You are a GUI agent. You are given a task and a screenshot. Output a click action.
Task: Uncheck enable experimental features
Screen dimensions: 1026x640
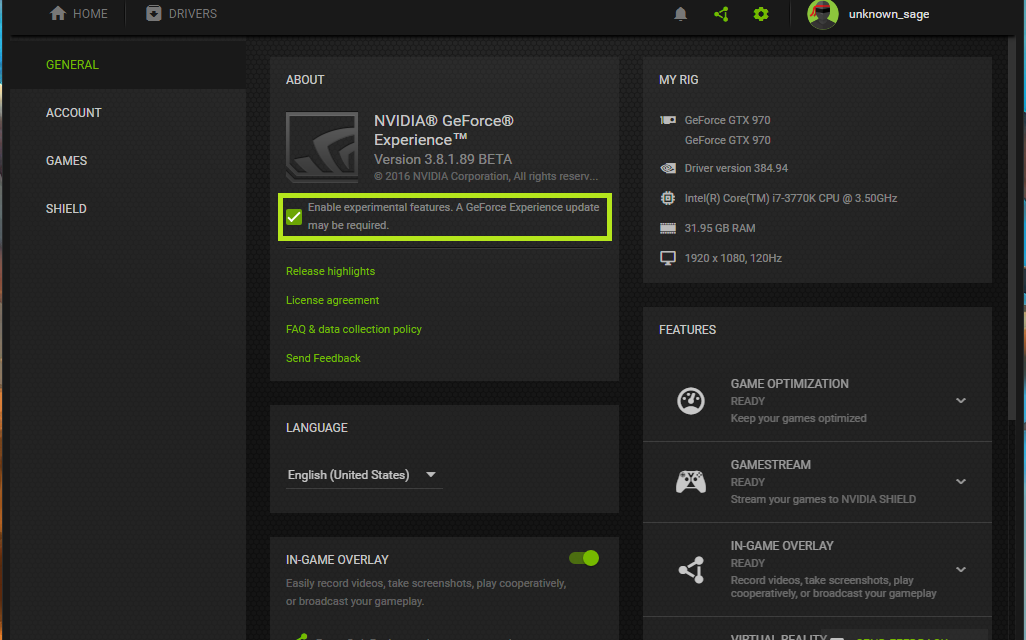point(294,216)
